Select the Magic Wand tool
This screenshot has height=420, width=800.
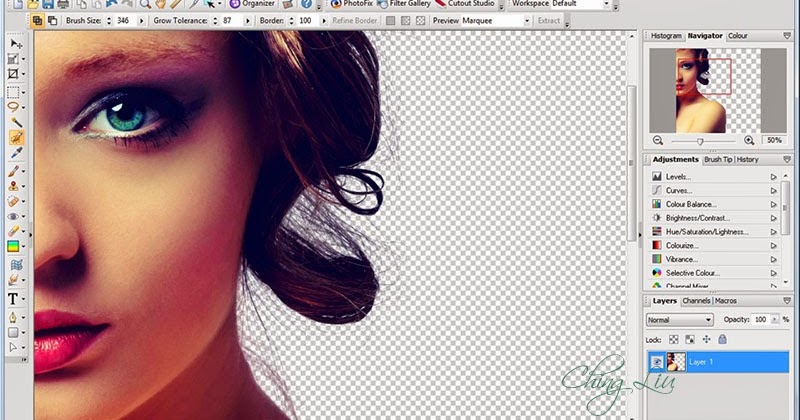coord(16,122)
